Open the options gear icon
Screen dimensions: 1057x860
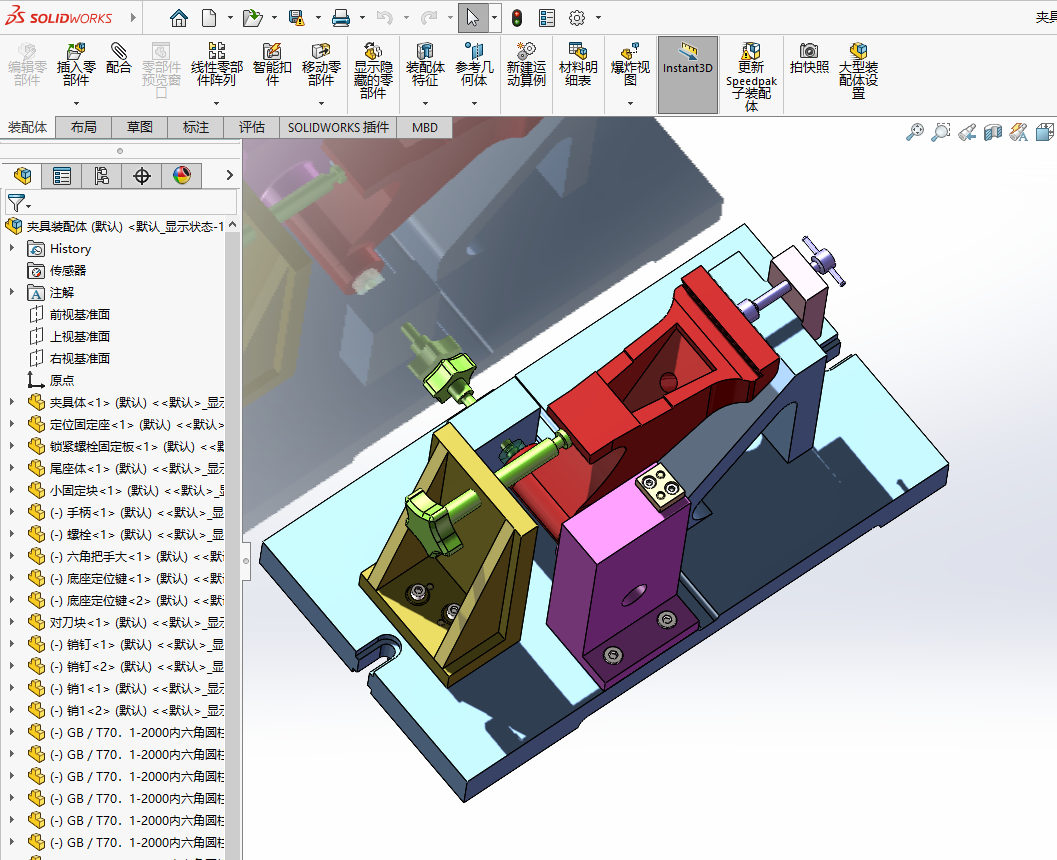(577, 18)
